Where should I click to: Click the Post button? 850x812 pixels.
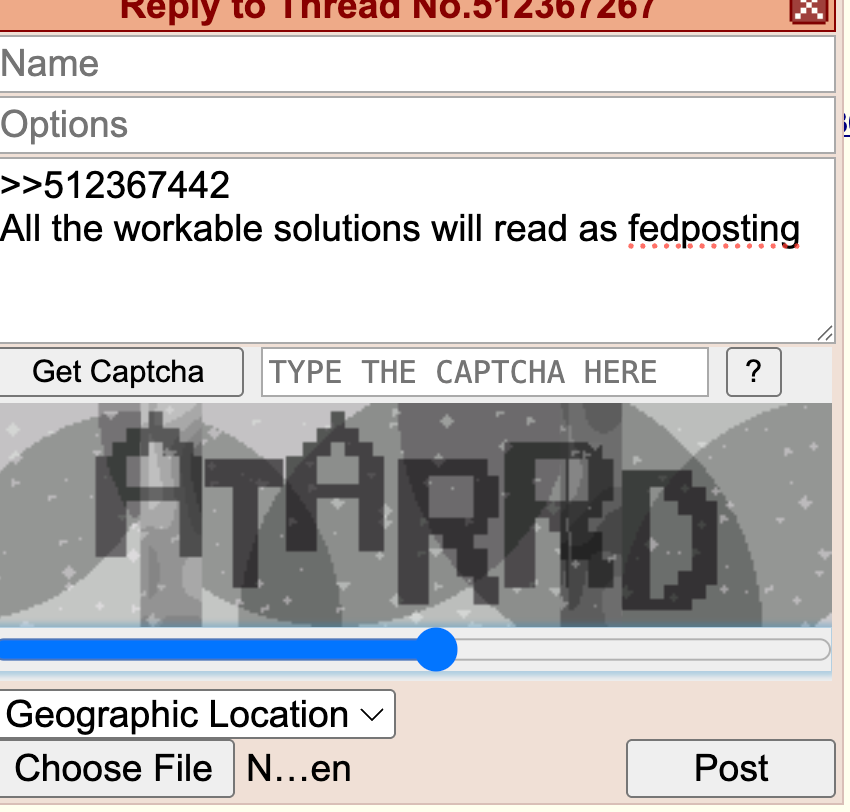pos(731,769)
